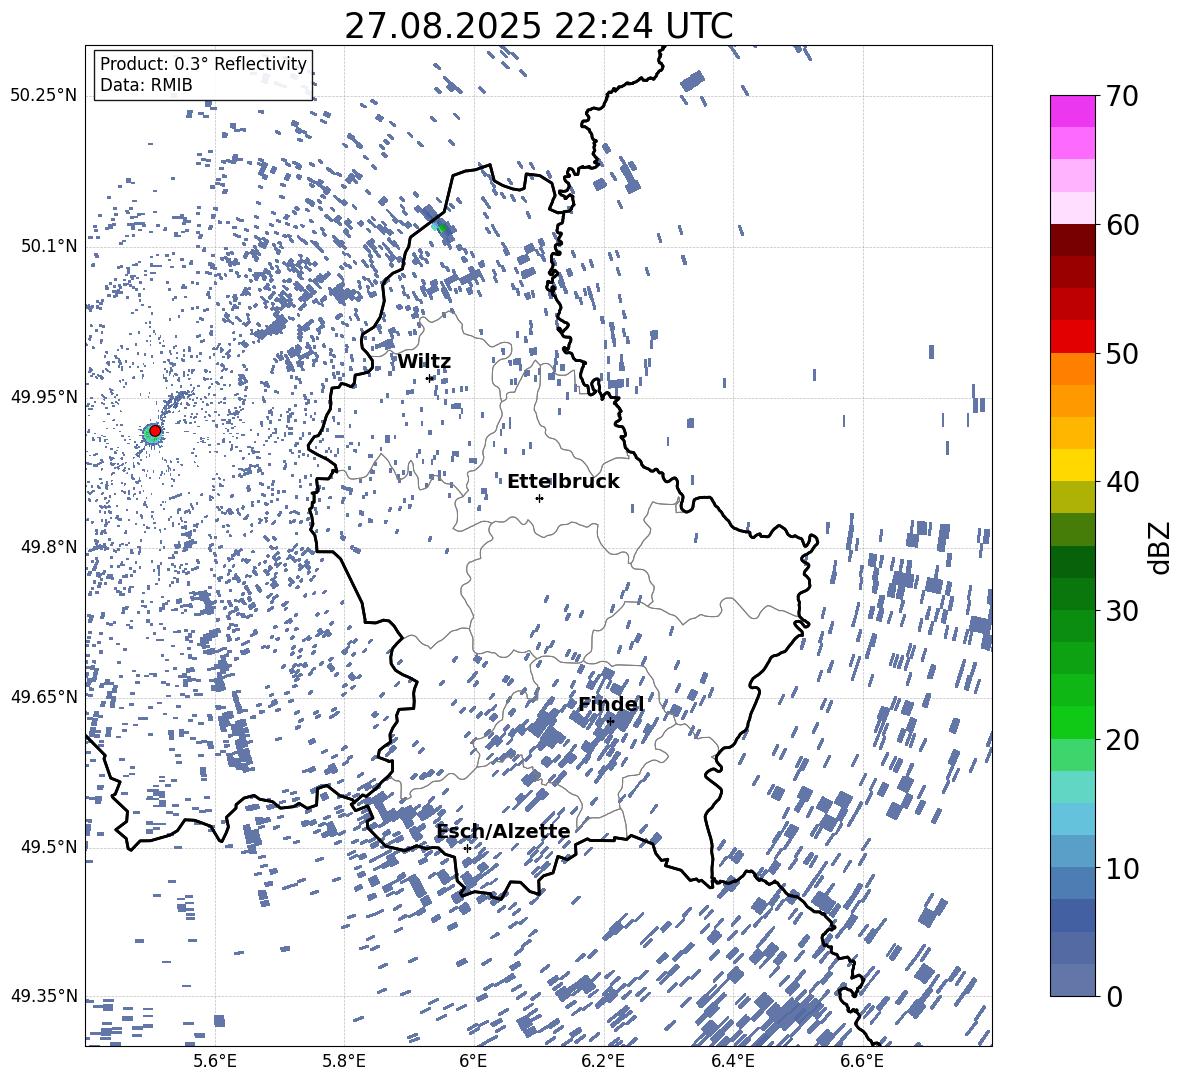
Task: Click the longitude label '6.2°E'
Action: coord(603,1061)
